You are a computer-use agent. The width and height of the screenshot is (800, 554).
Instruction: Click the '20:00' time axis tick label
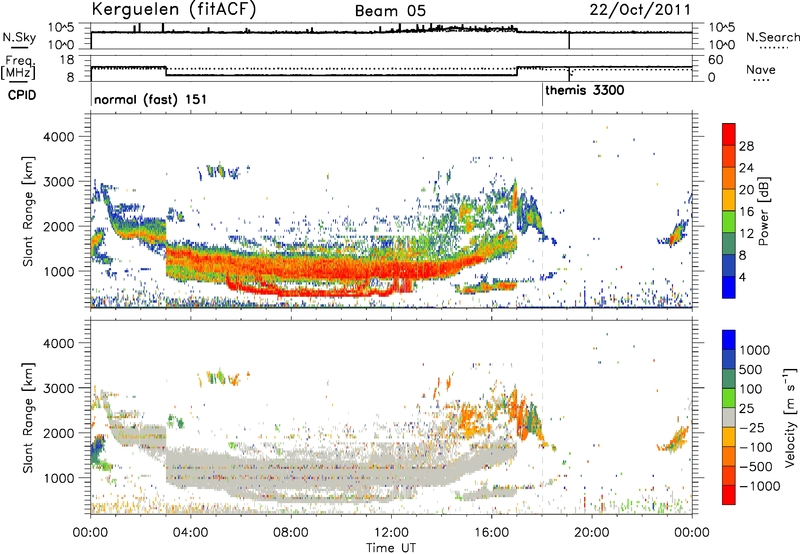pos(592,533)
